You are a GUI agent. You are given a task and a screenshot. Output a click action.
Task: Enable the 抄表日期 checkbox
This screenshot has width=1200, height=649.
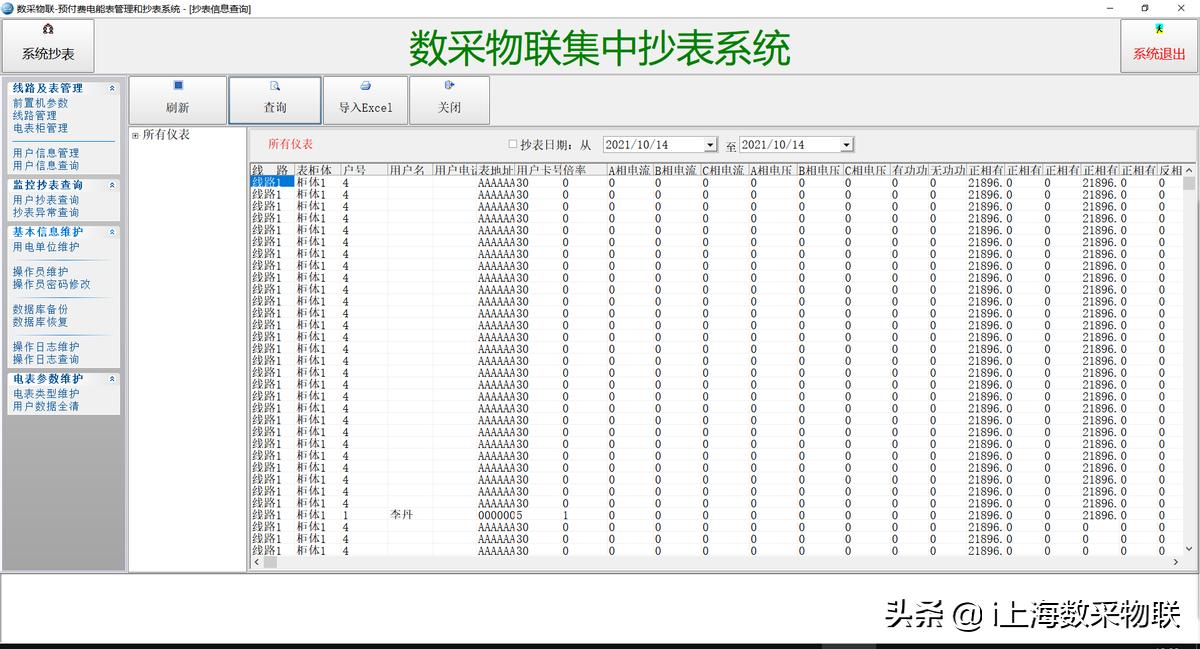coord(513,145)
